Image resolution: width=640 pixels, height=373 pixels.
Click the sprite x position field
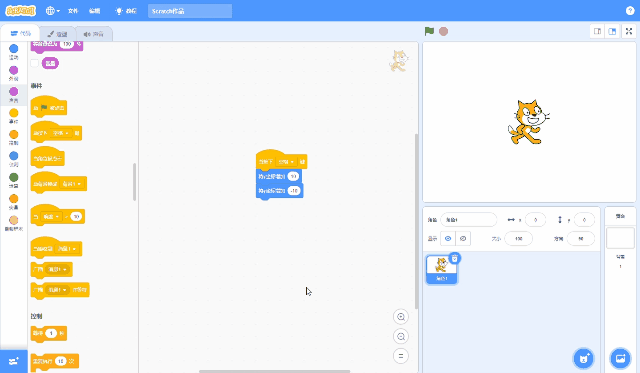coord(535,220)
